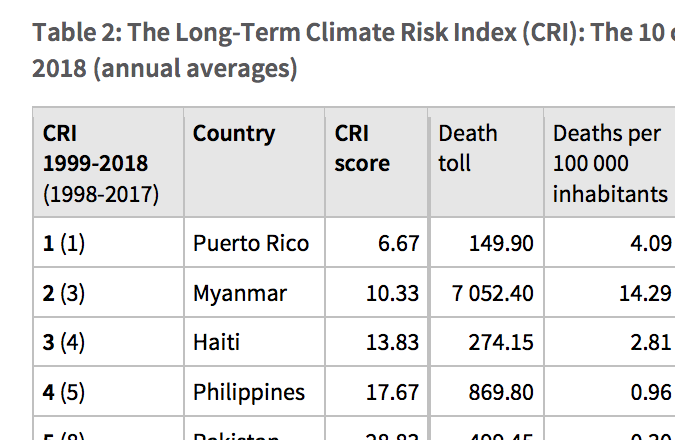Click the rank cell "2 (3)"
The height and width of the screenshot is (440, 675).
point(64,294)
